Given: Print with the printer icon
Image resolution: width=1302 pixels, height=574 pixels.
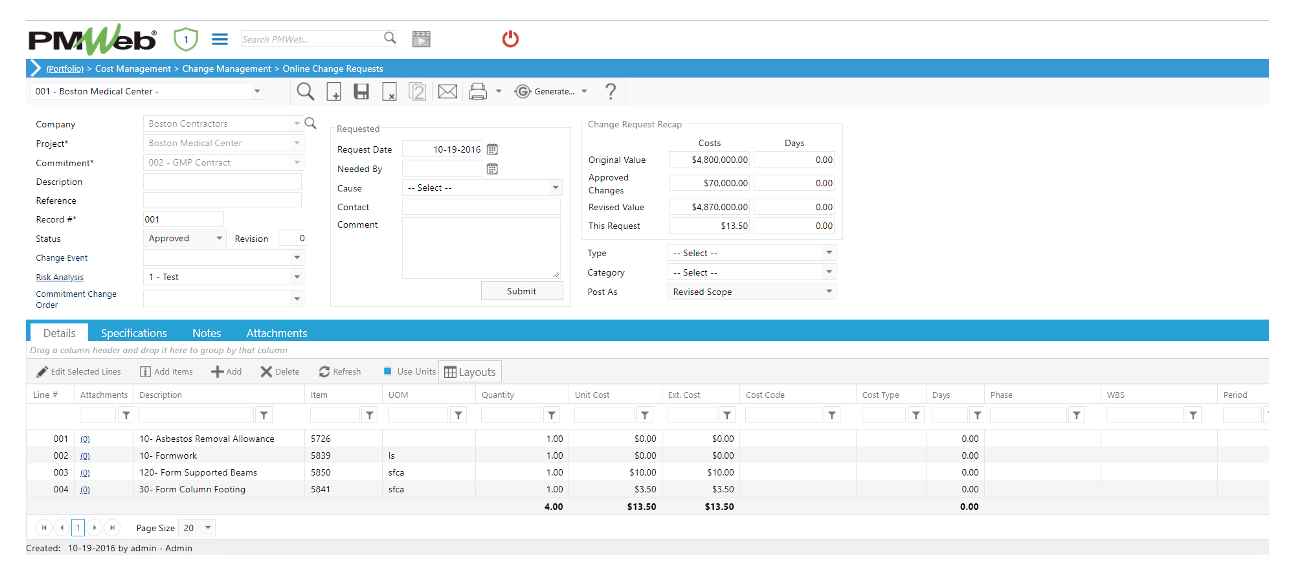Looking at the screenshot, I should pyautogui.click(x=479, y=92).
